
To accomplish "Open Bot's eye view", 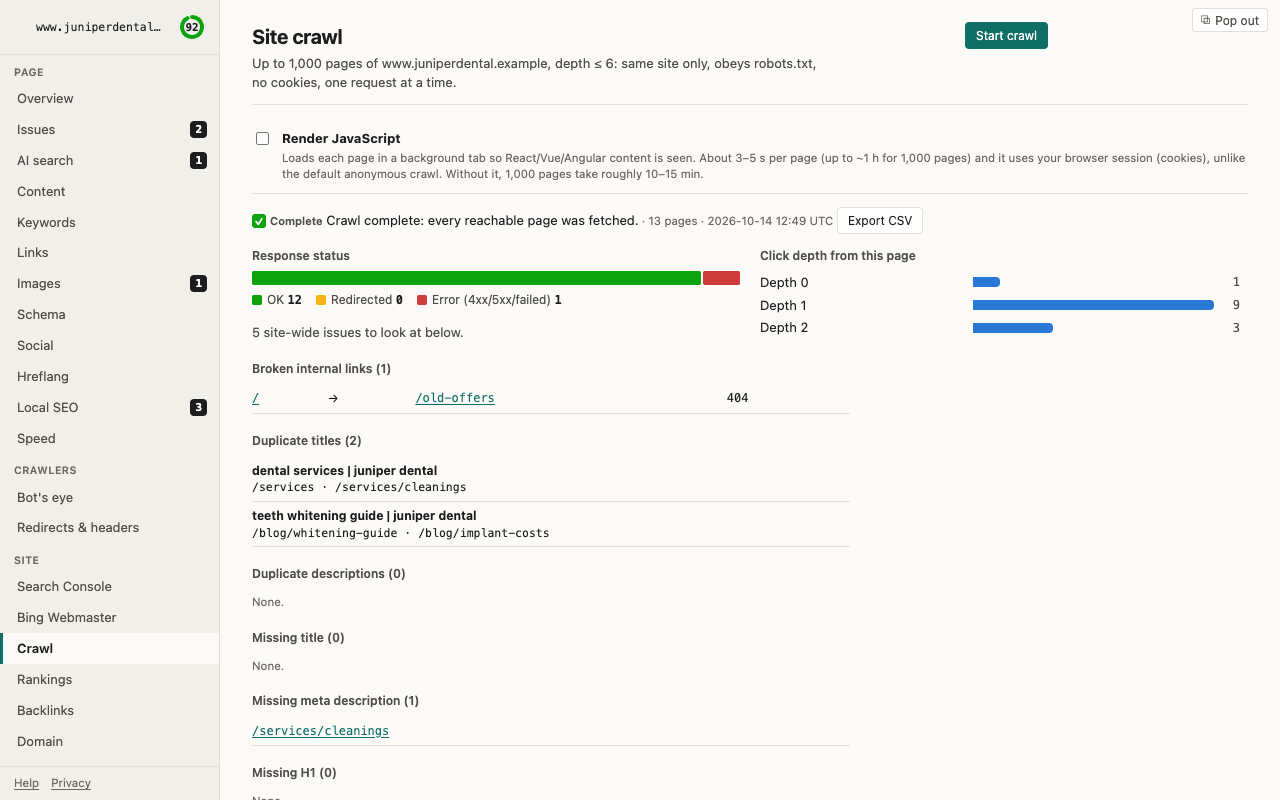I will (x=110, y=497).
